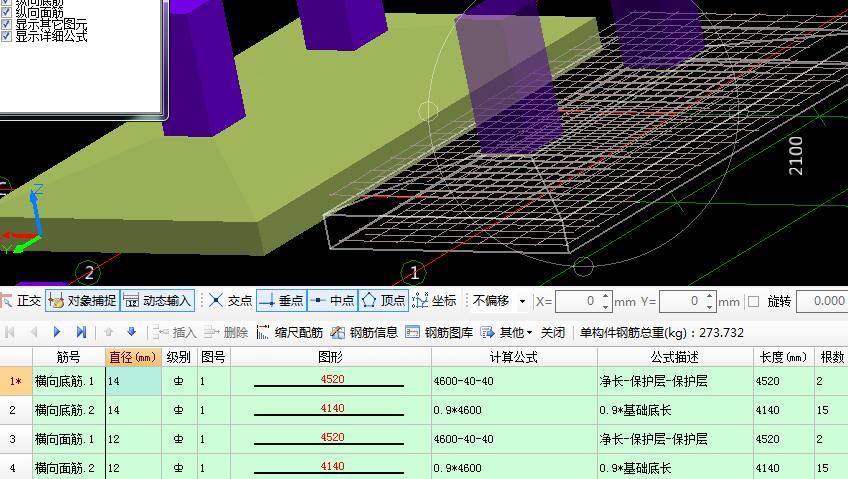Image resolution: width=848 pixels, height=479 pixels.
Task: Enable 垂点 perpendicular snap
Action: tap(281, 301)
